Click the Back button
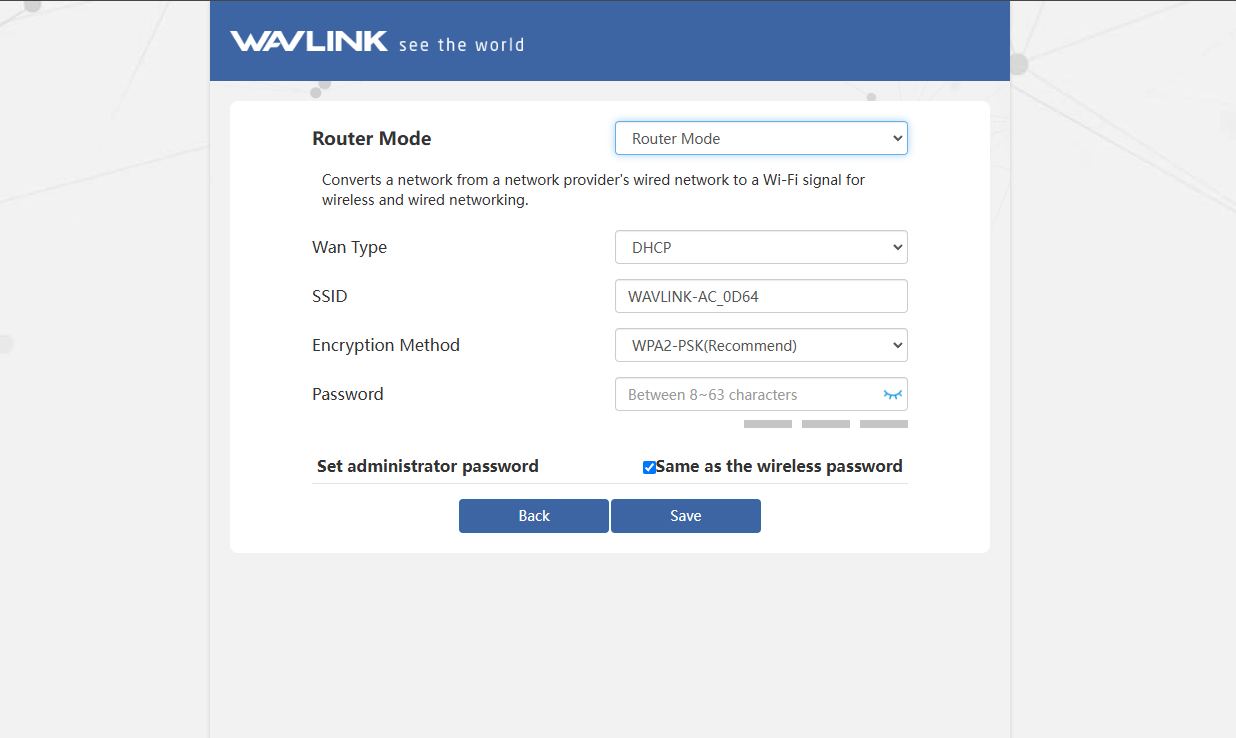The height and width of the screenshot is (738, 1236). tap(534, 516)
